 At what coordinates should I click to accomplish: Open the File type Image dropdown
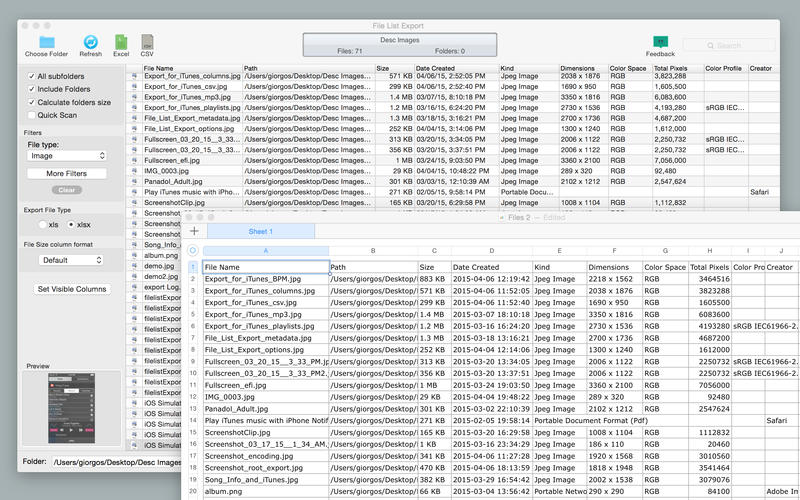pyautogui.click(x=67, y=156)
